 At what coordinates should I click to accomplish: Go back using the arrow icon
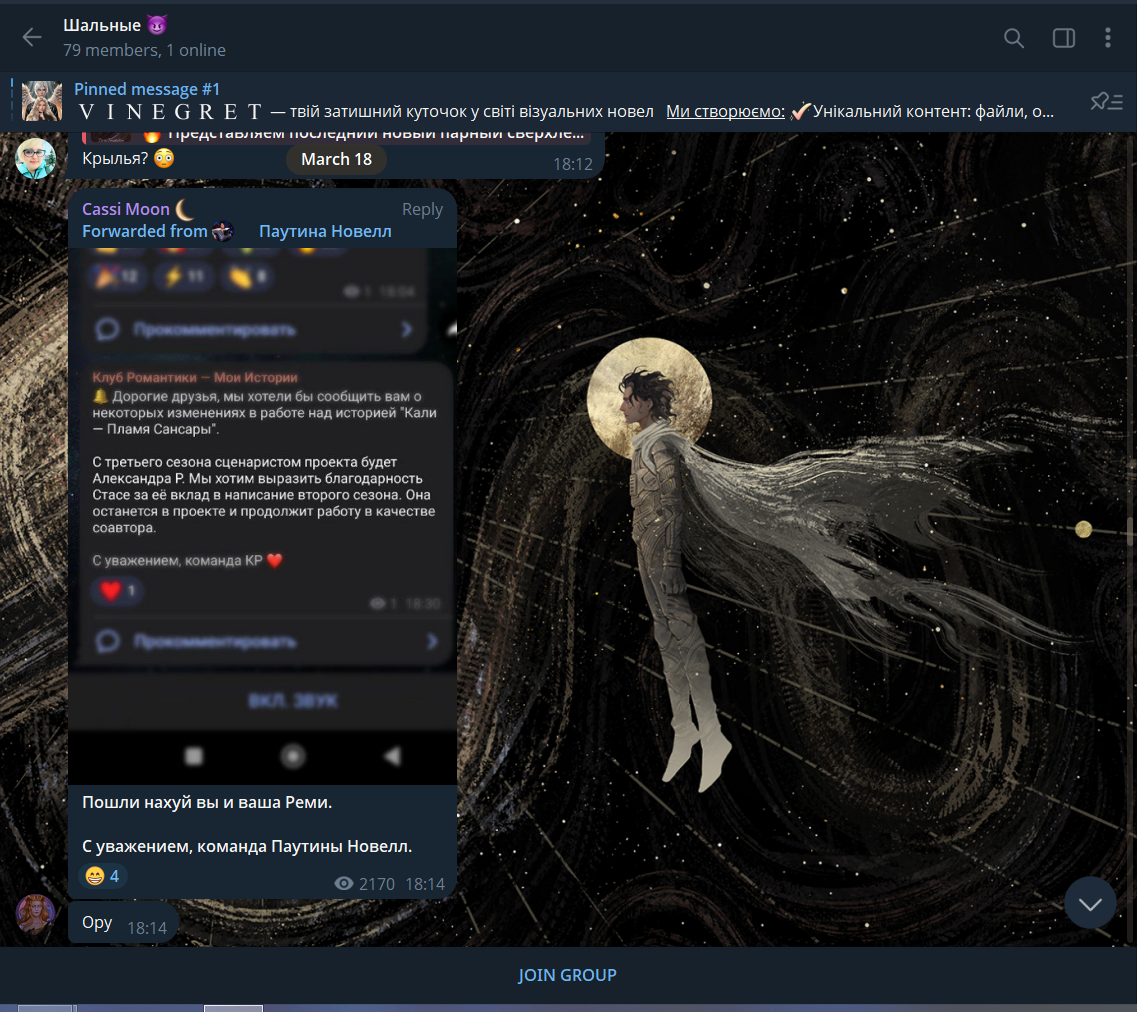click(32, 37)
